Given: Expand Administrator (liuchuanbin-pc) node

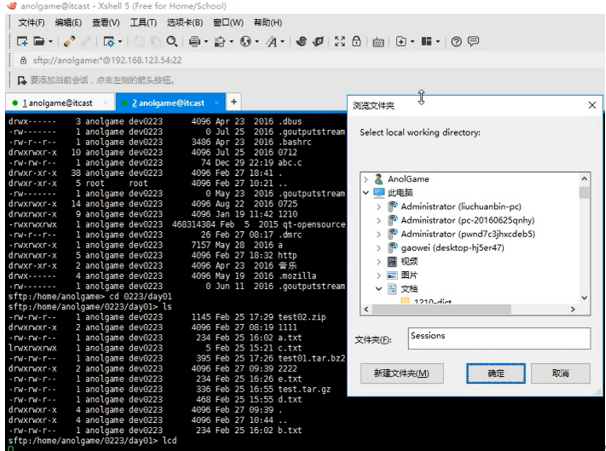Looking at the screenshot, I should pyautogui.click(x=379, y=206).
